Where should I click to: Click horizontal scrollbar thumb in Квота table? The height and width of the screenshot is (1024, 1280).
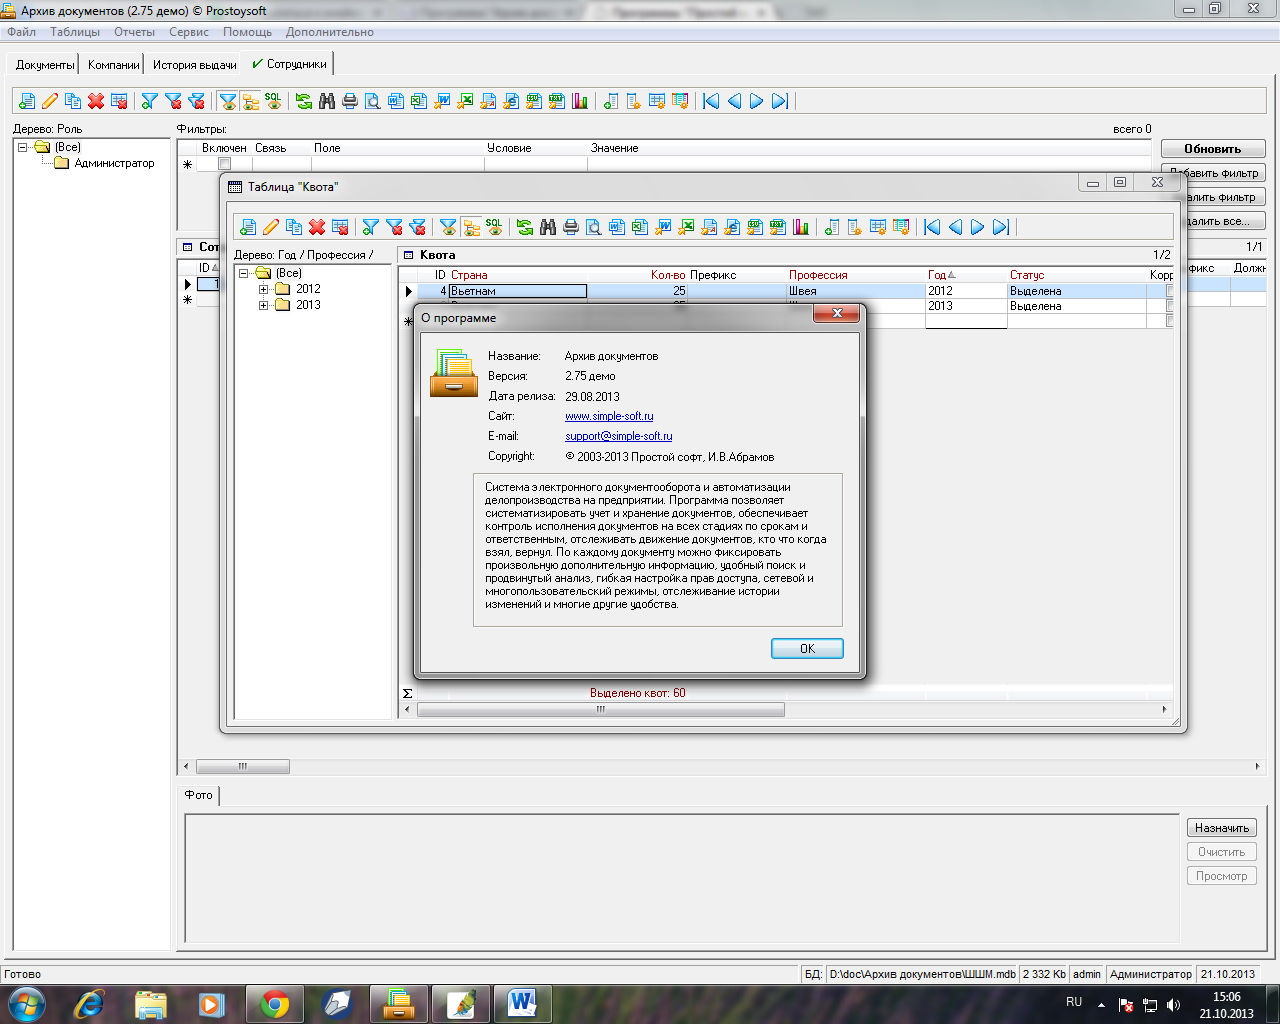(600, 709)
